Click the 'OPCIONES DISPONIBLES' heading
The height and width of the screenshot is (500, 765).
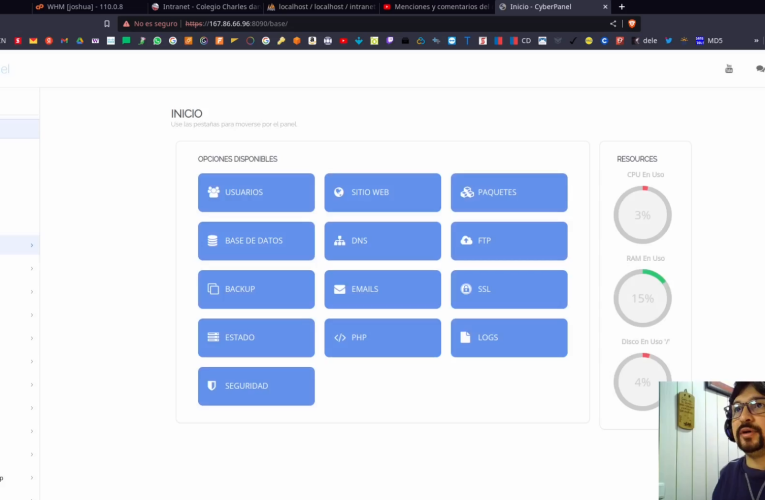[x=238, y=159]
